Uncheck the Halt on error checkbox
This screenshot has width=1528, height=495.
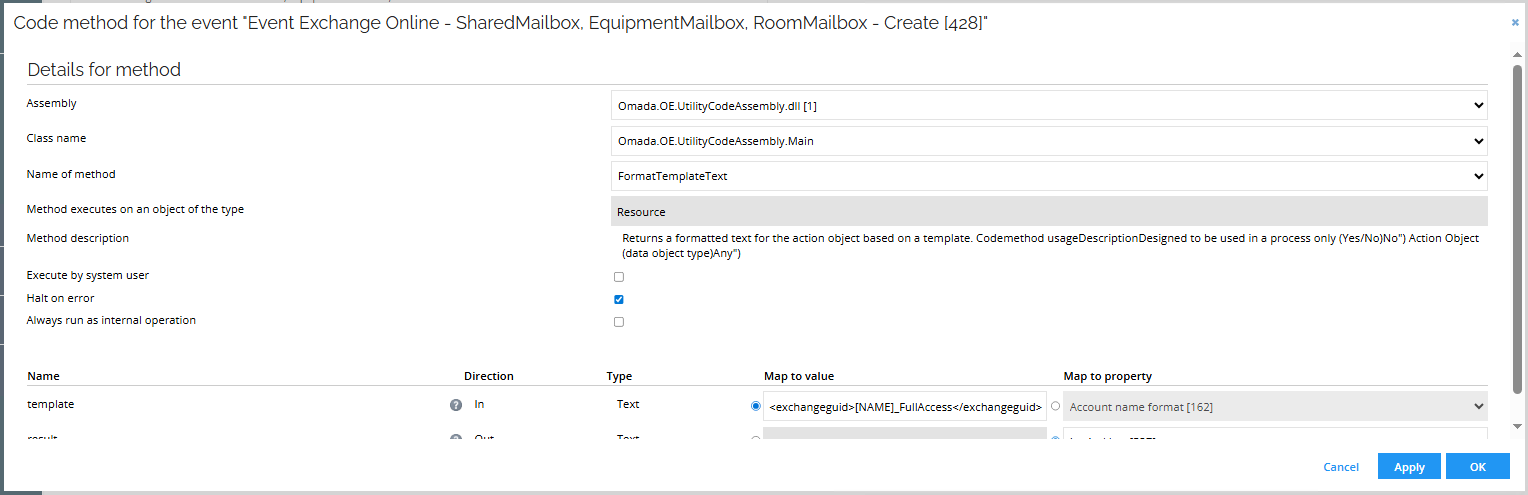(619, 299)
